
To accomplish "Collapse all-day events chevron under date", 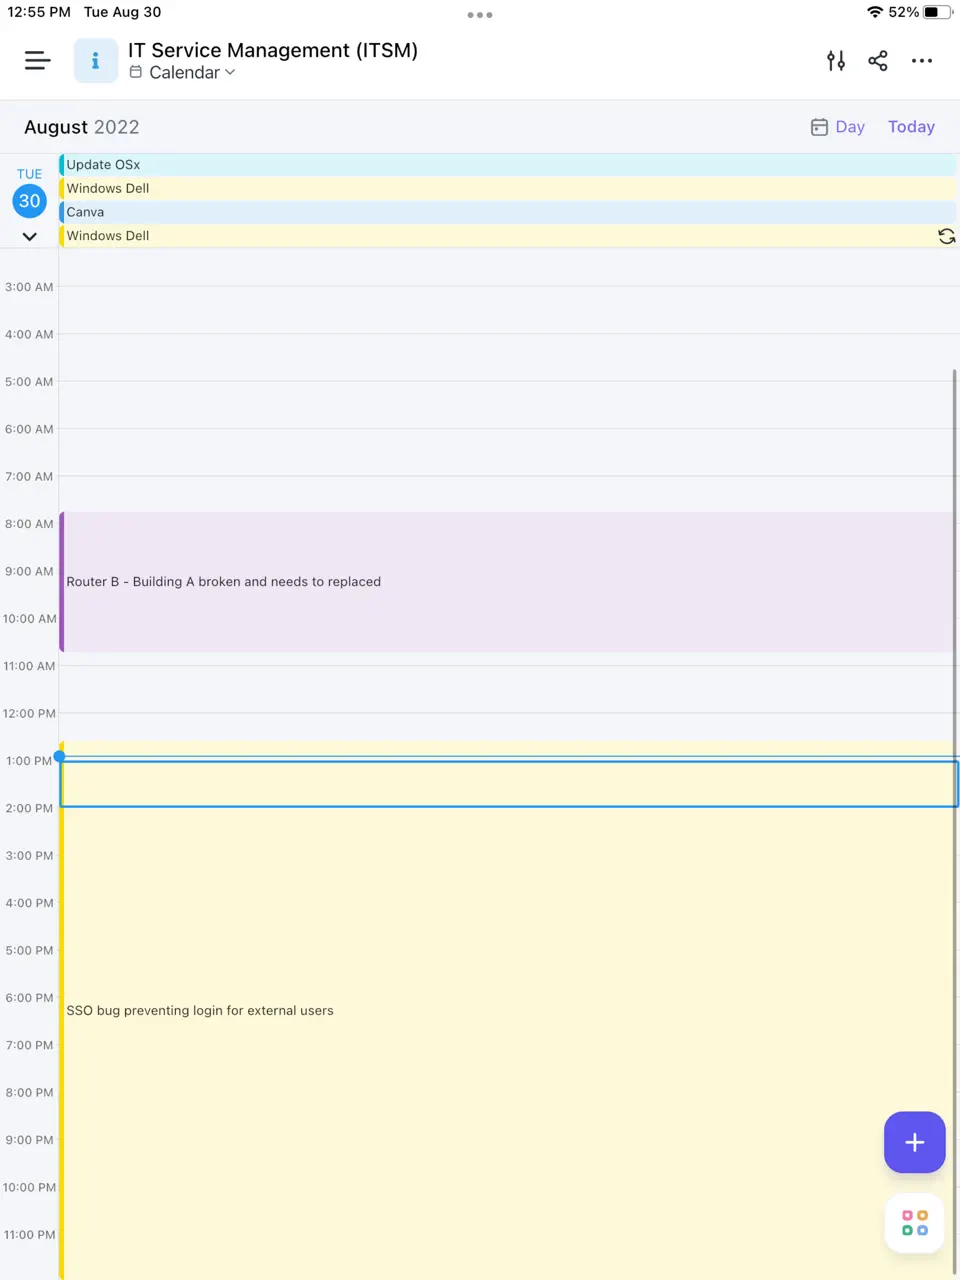I will coord(30,237).
